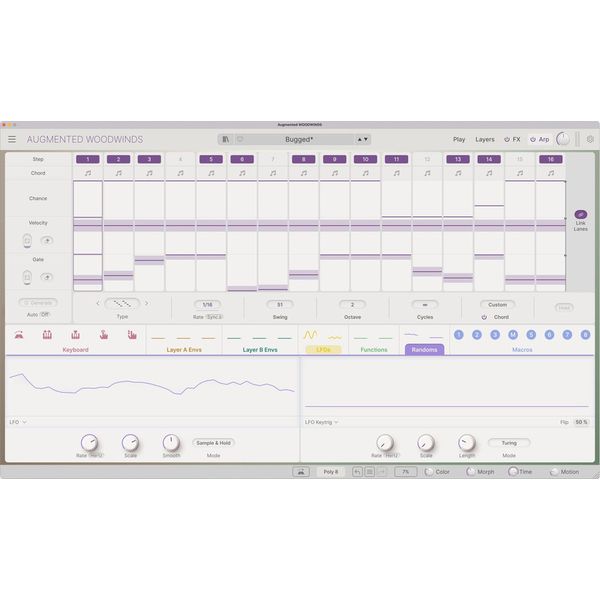Image resolution: width=600 pixels, height=600 pixels.
Task: Select Macro M circle
Action: [513, 335]
